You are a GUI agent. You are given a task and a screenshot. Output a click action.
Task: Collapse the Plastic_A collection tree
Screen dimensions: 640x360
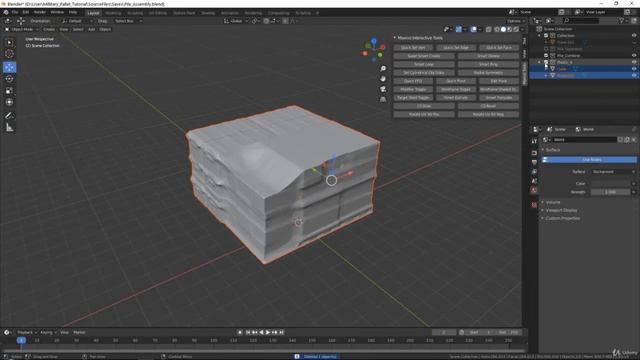[x=540, y=62]
